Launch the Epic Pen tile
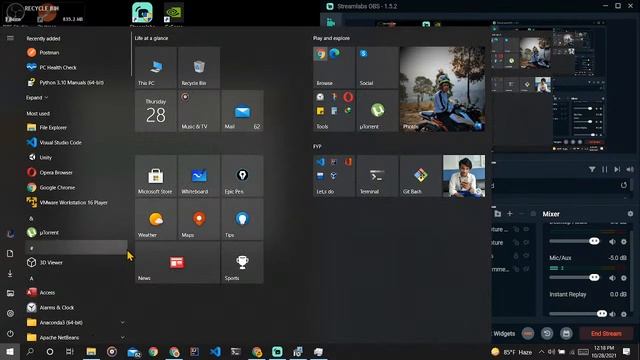This screenshot has width=640, height=360. tap(242, 176)
